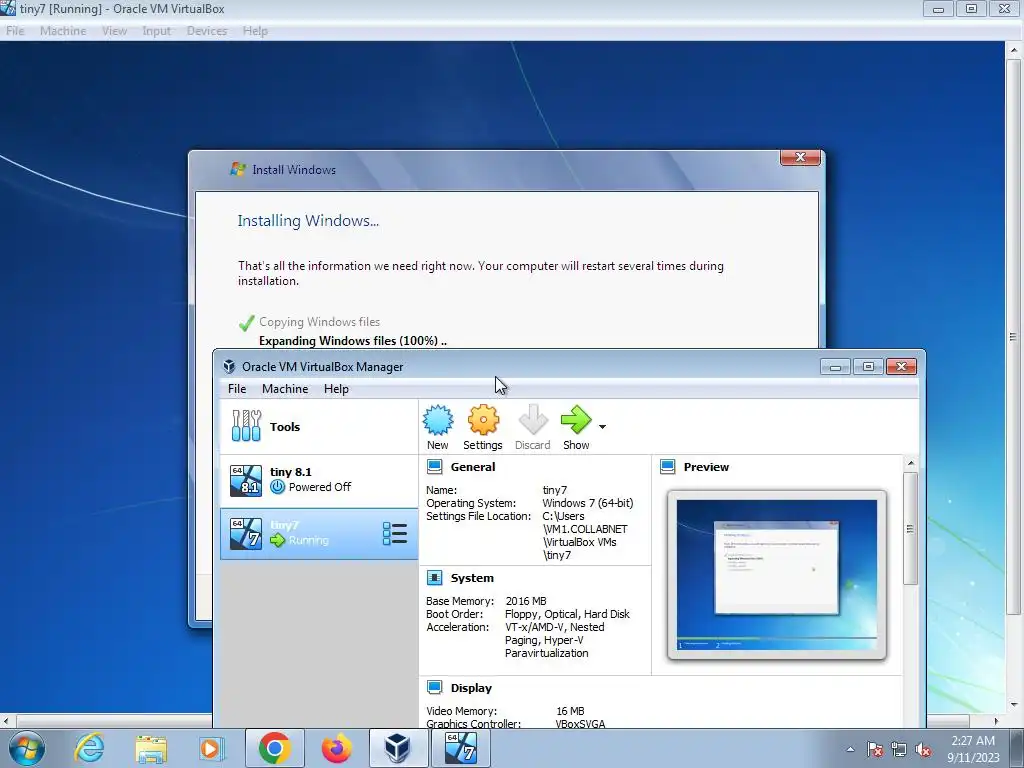Click Copying Windows files step text
The image size is (1024, 768).
click(319, 322)
